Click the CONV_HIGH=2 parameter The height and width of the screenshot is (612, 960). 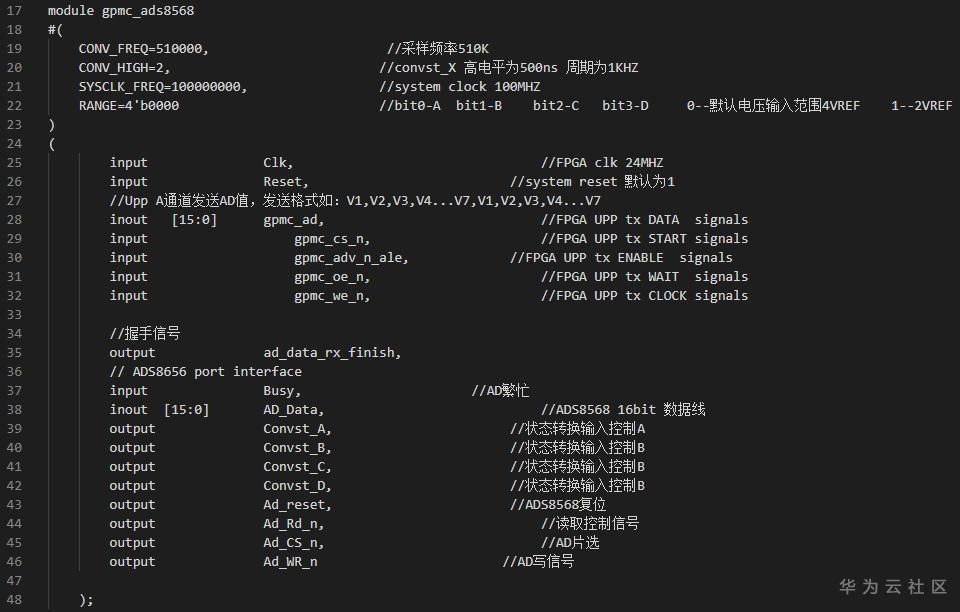124,68
